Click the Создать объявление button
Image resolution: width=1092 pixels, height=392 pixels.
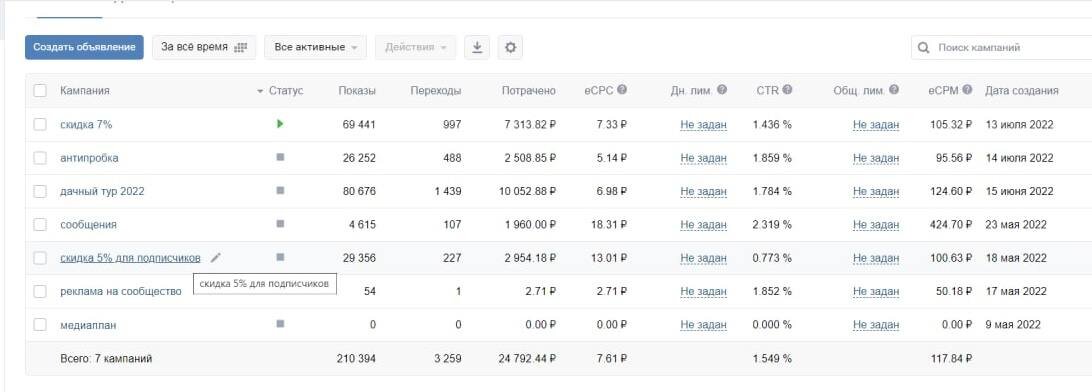[x=84, y=47]
